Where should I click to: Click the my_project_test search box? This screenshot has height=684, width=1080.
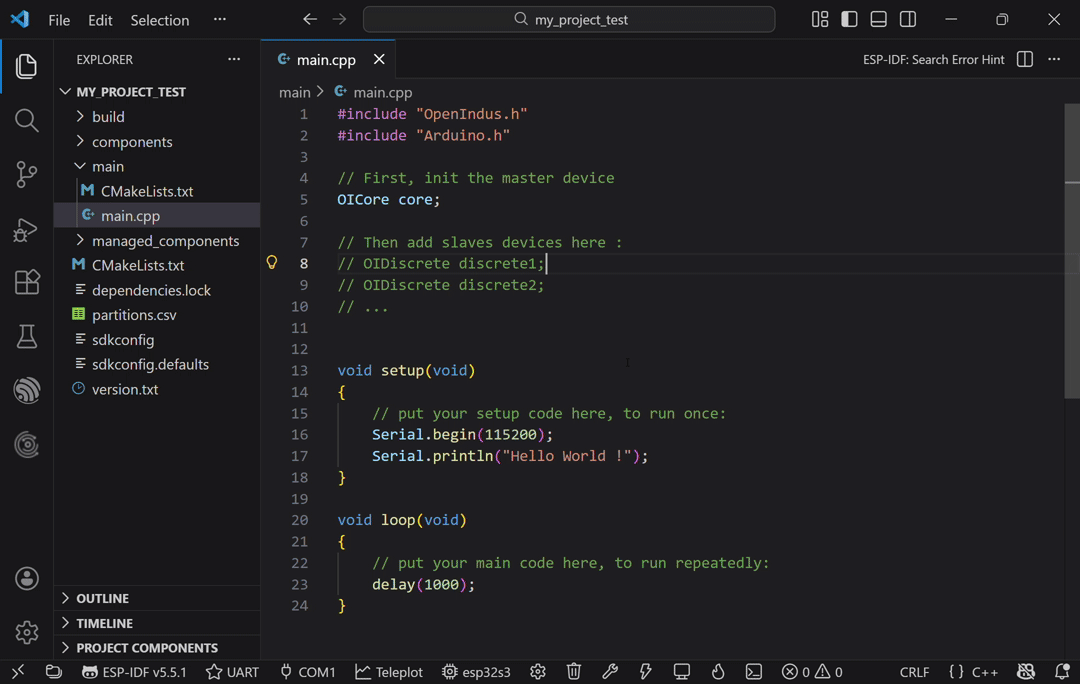(x=569, y=20)
